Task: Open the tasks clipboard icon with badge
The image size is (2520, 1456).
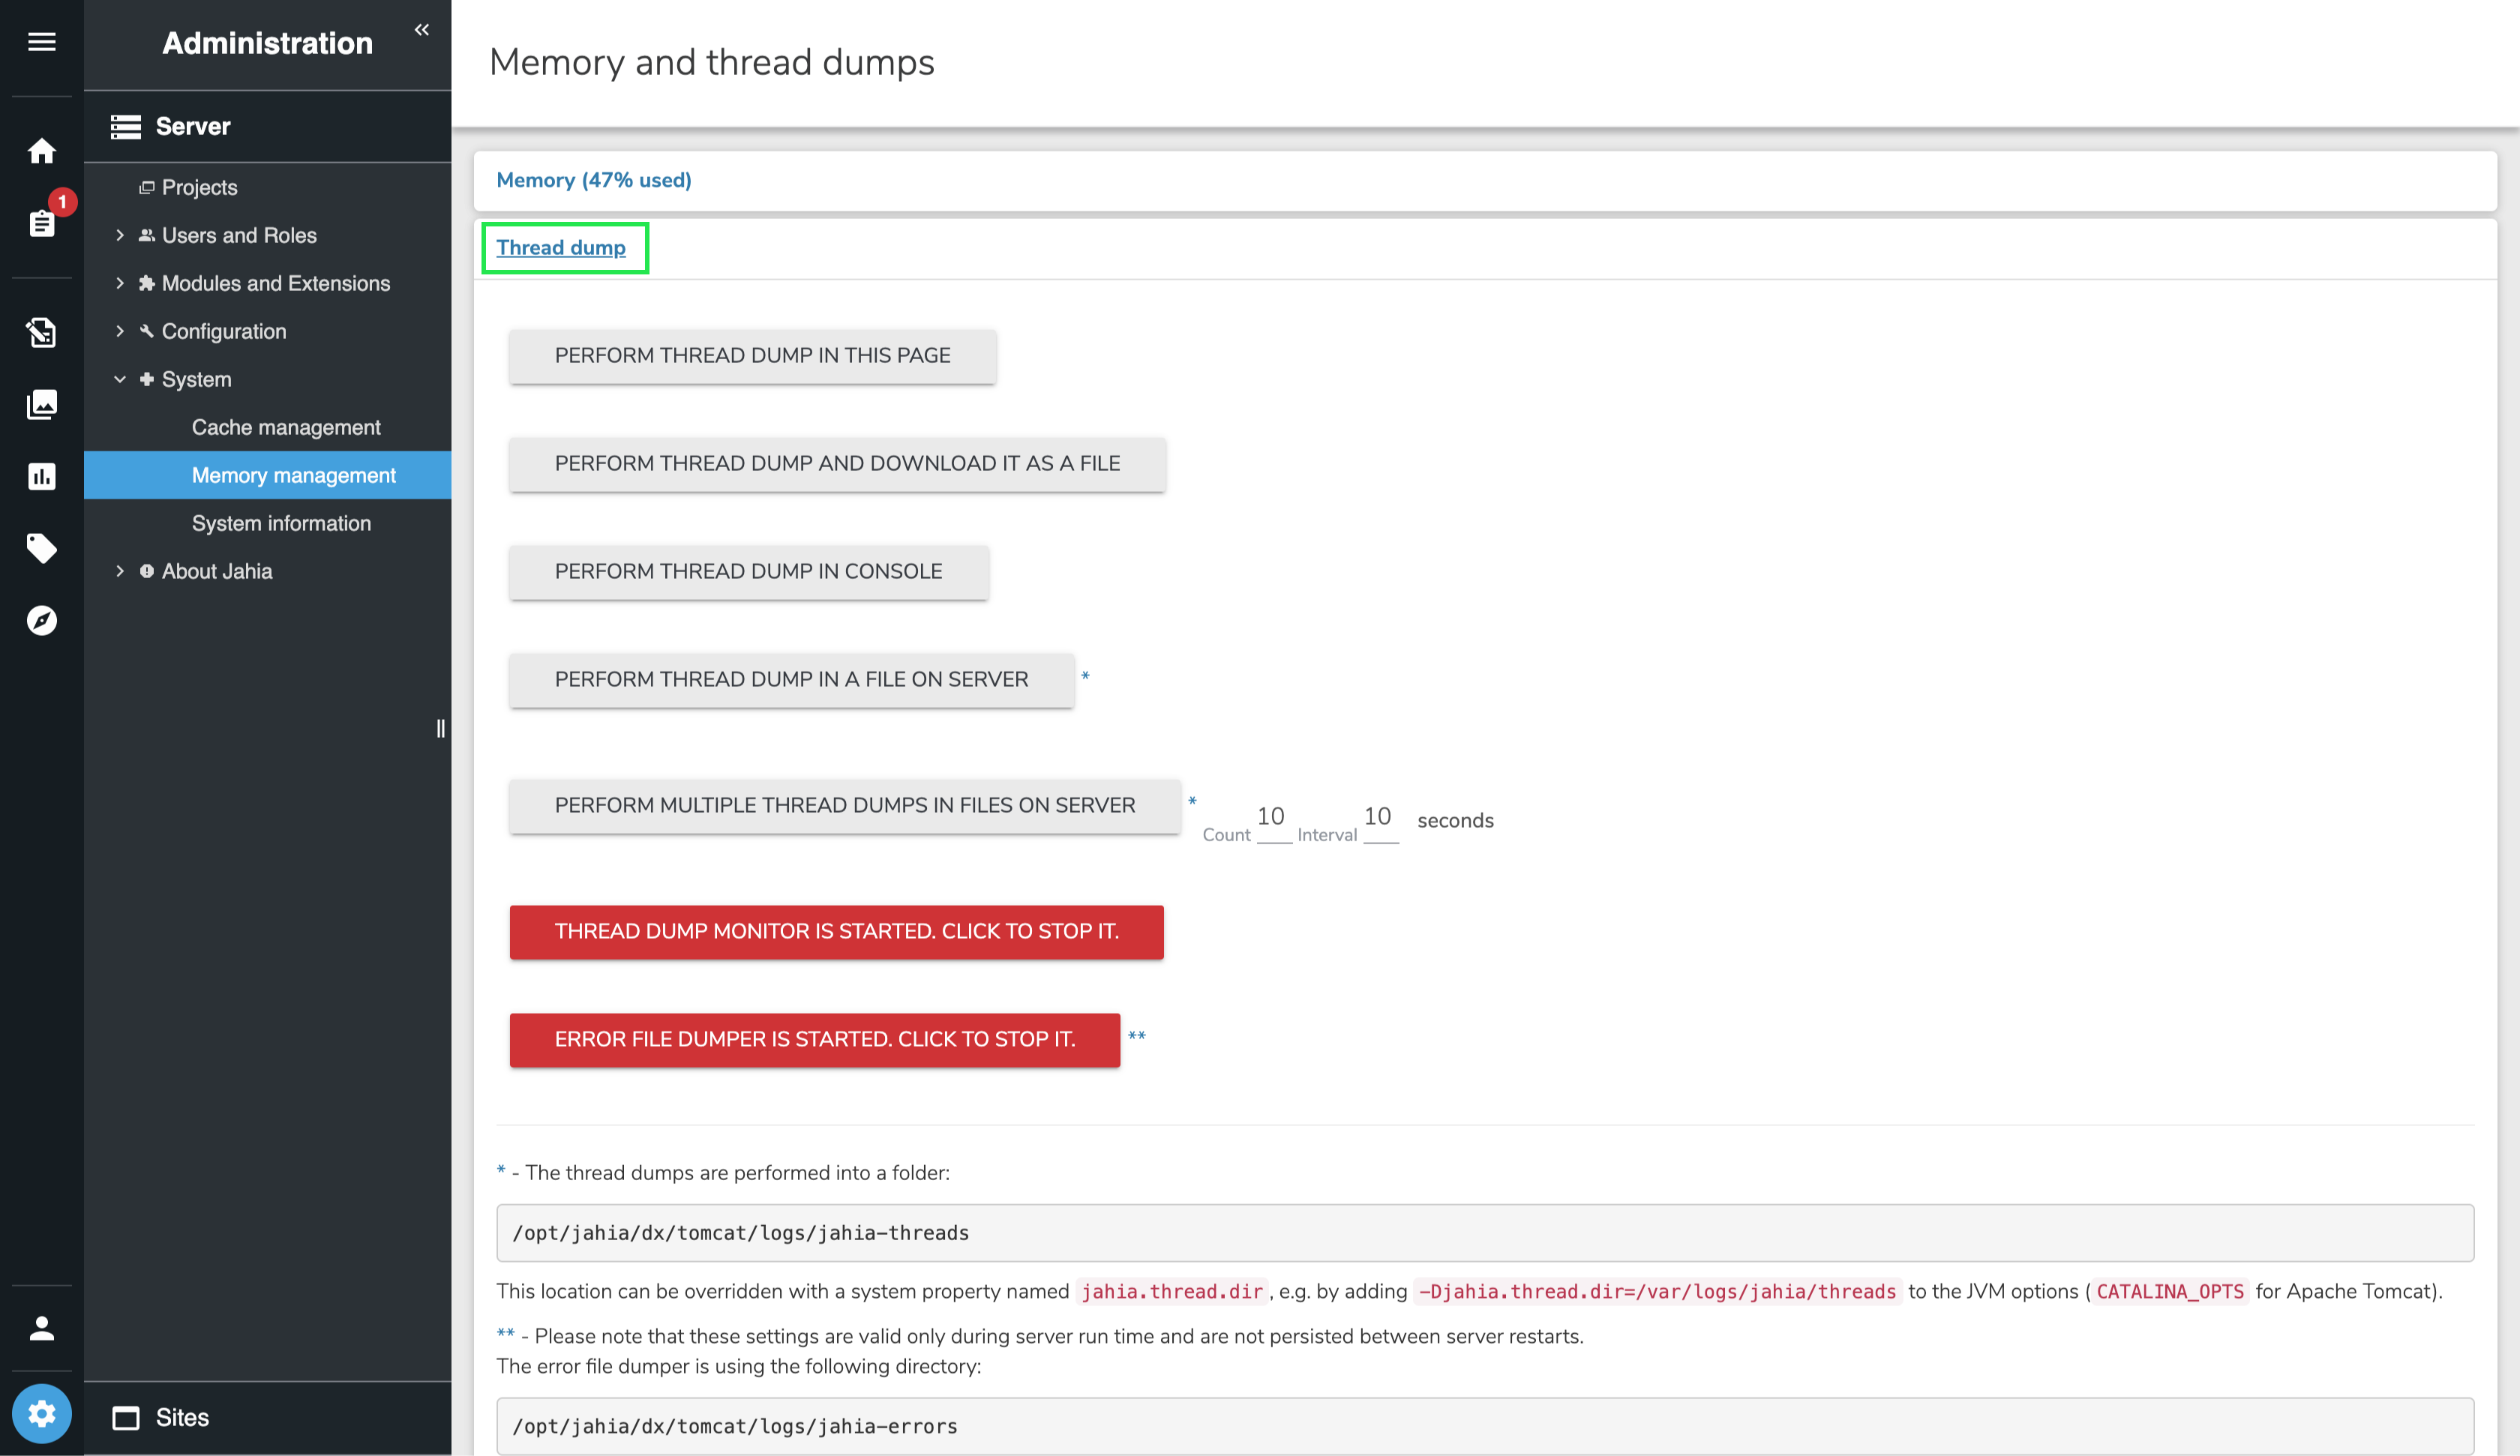Action: 41,222
